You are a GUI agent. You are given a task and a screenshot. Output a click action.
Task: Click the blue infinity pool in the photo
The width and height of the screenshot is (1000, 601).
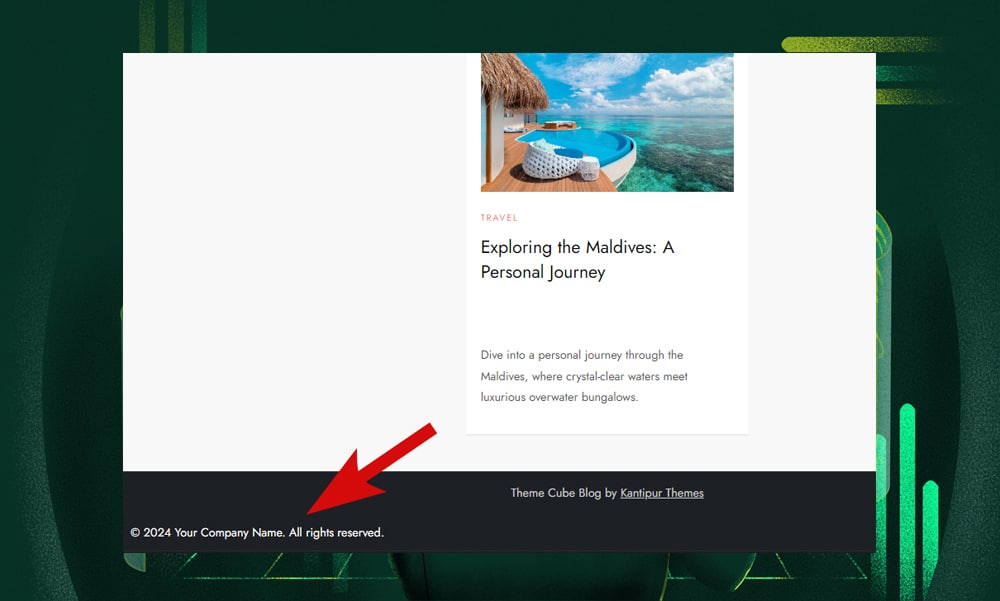click(x=582, y=143)
